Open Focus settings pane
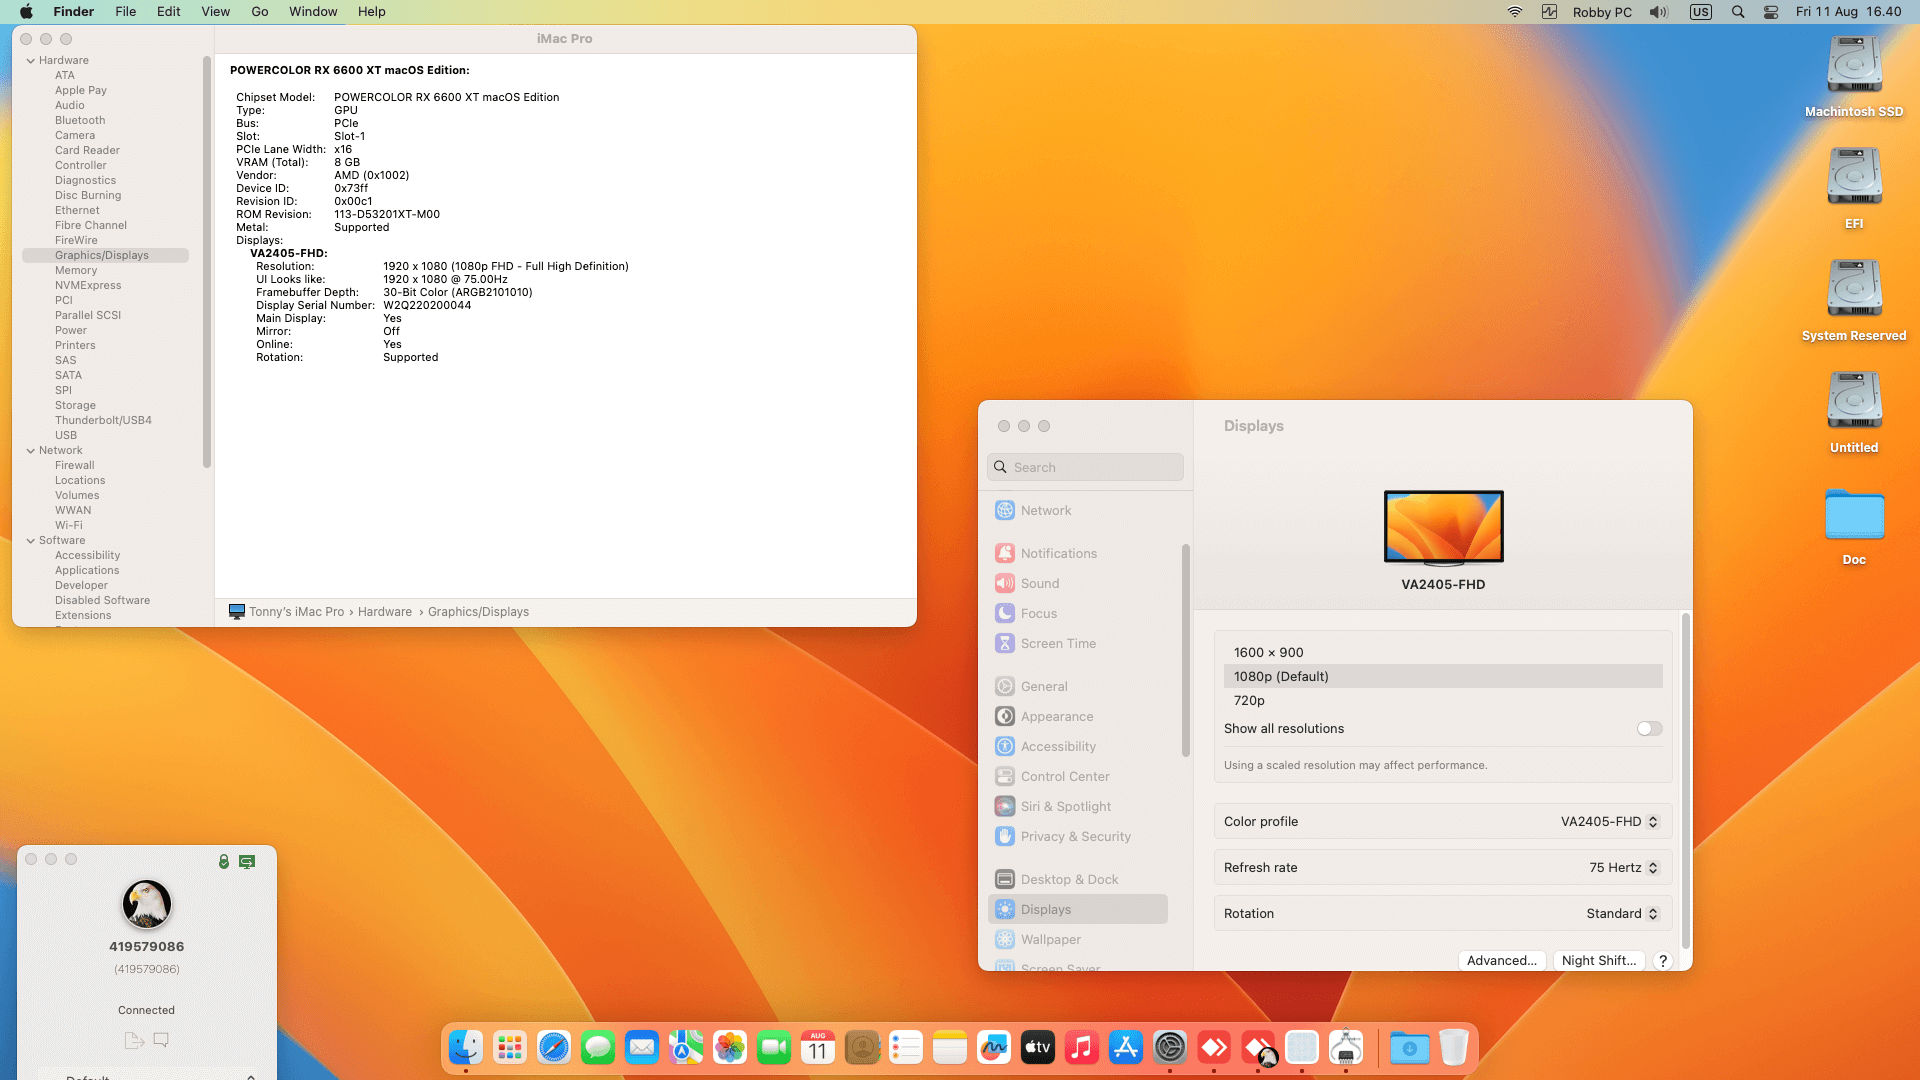Screen dimensions: 1920x1080 point(1077,613)
